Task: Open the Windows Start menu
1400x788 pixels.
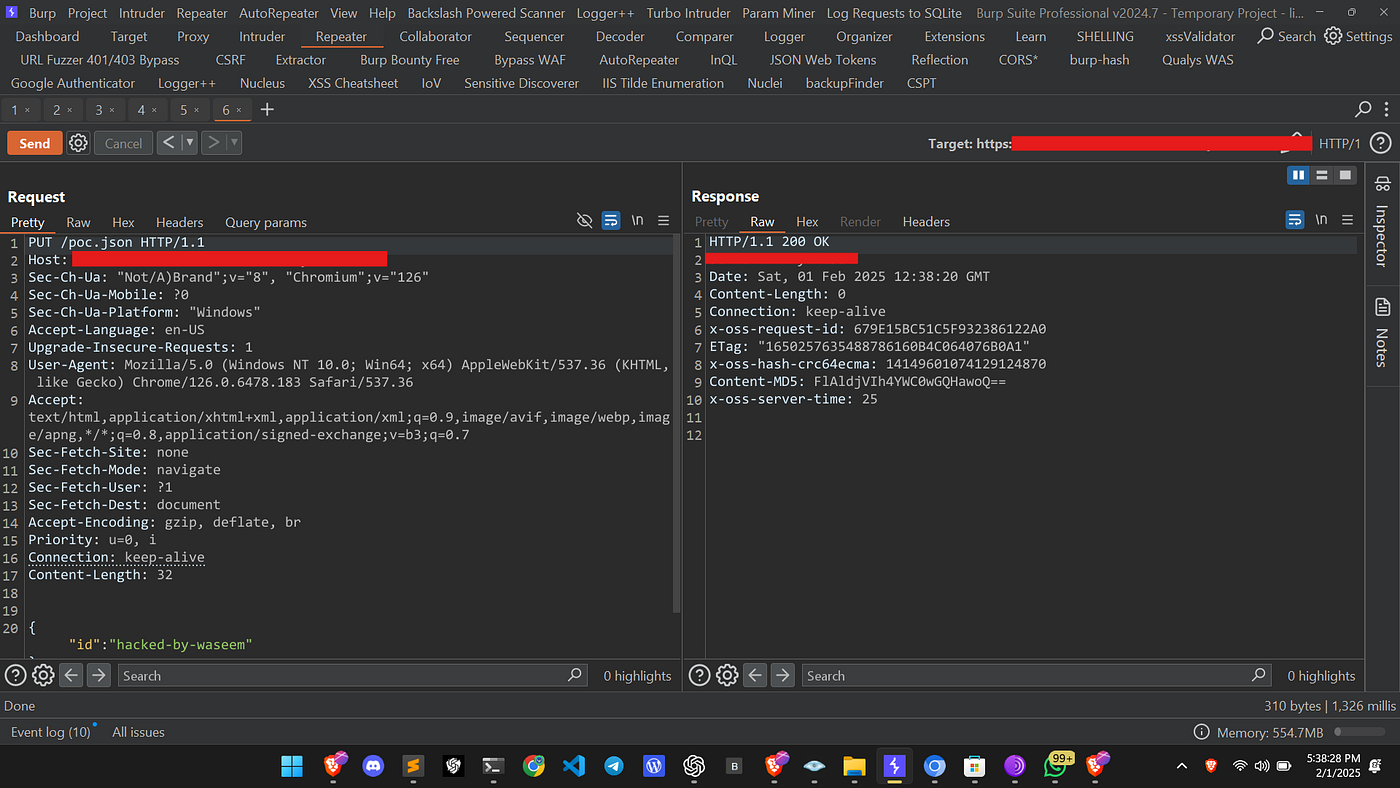Action: 292,766
